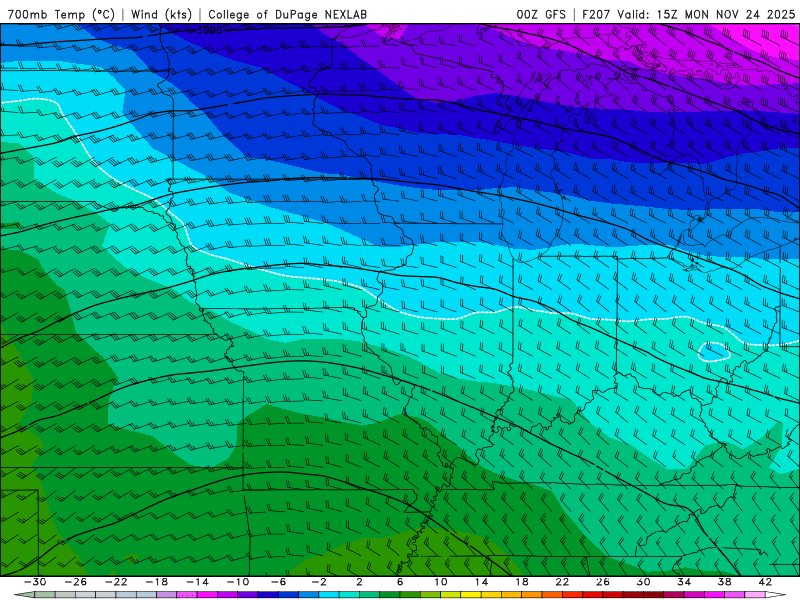Click the "F207 Valid: 15Z MON NOV 24 2025" text
Screen dimensions: 800x600
coord(688,14)
